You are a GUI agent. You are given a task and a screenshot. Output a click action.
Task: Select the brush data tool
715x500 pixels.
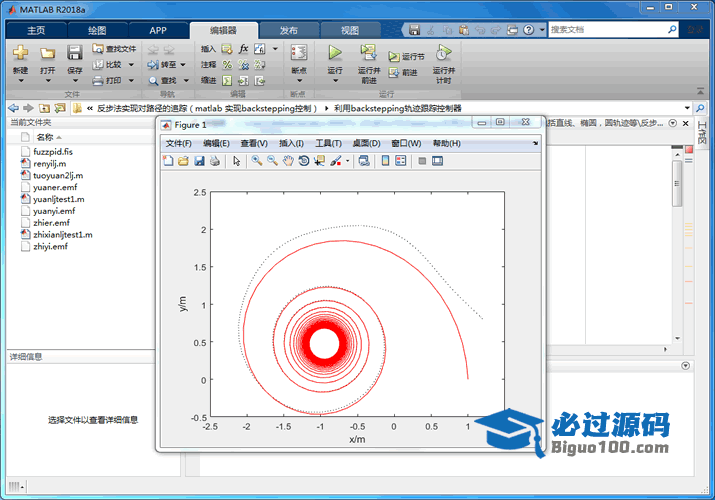336,161
